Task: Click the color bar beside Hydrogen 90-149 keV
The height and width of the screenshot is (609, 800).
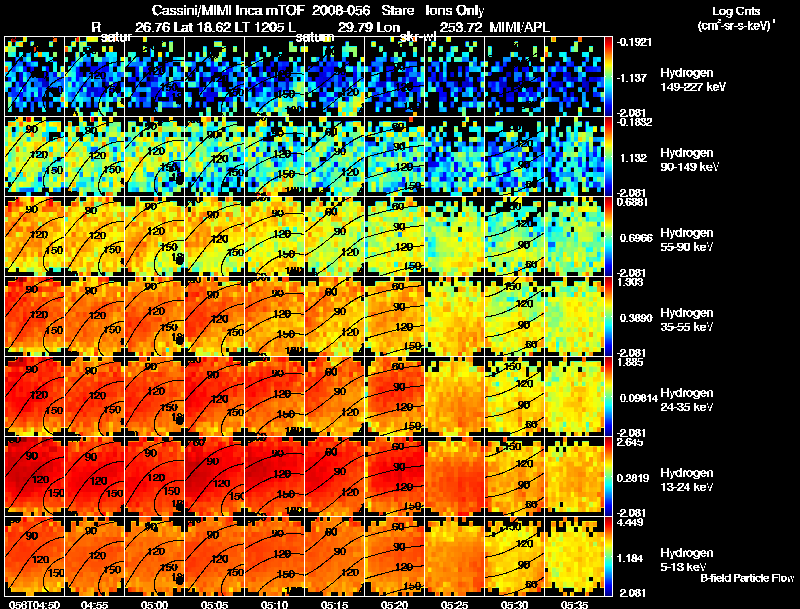Action: point(608,157)
